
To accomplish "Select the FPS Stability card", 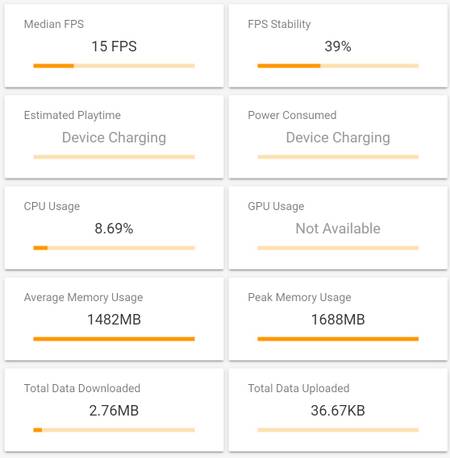I will (338, 46).
